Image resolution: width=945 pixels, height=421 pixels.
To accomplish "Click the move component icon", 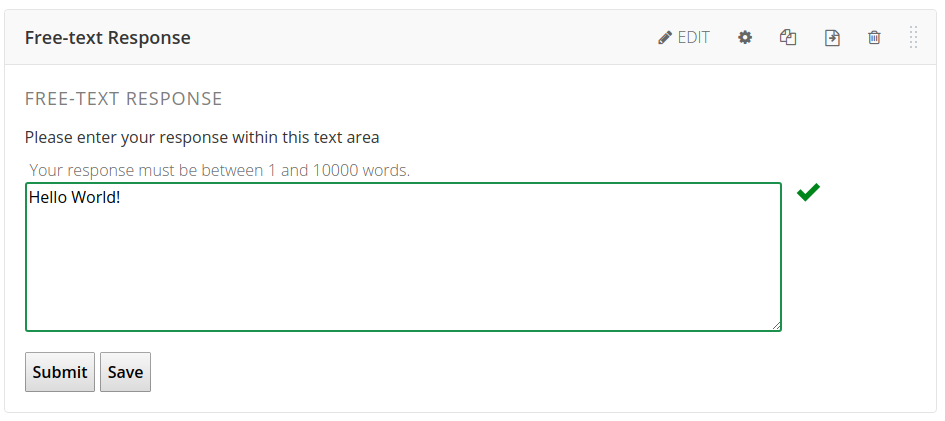I will coord(832,38).
